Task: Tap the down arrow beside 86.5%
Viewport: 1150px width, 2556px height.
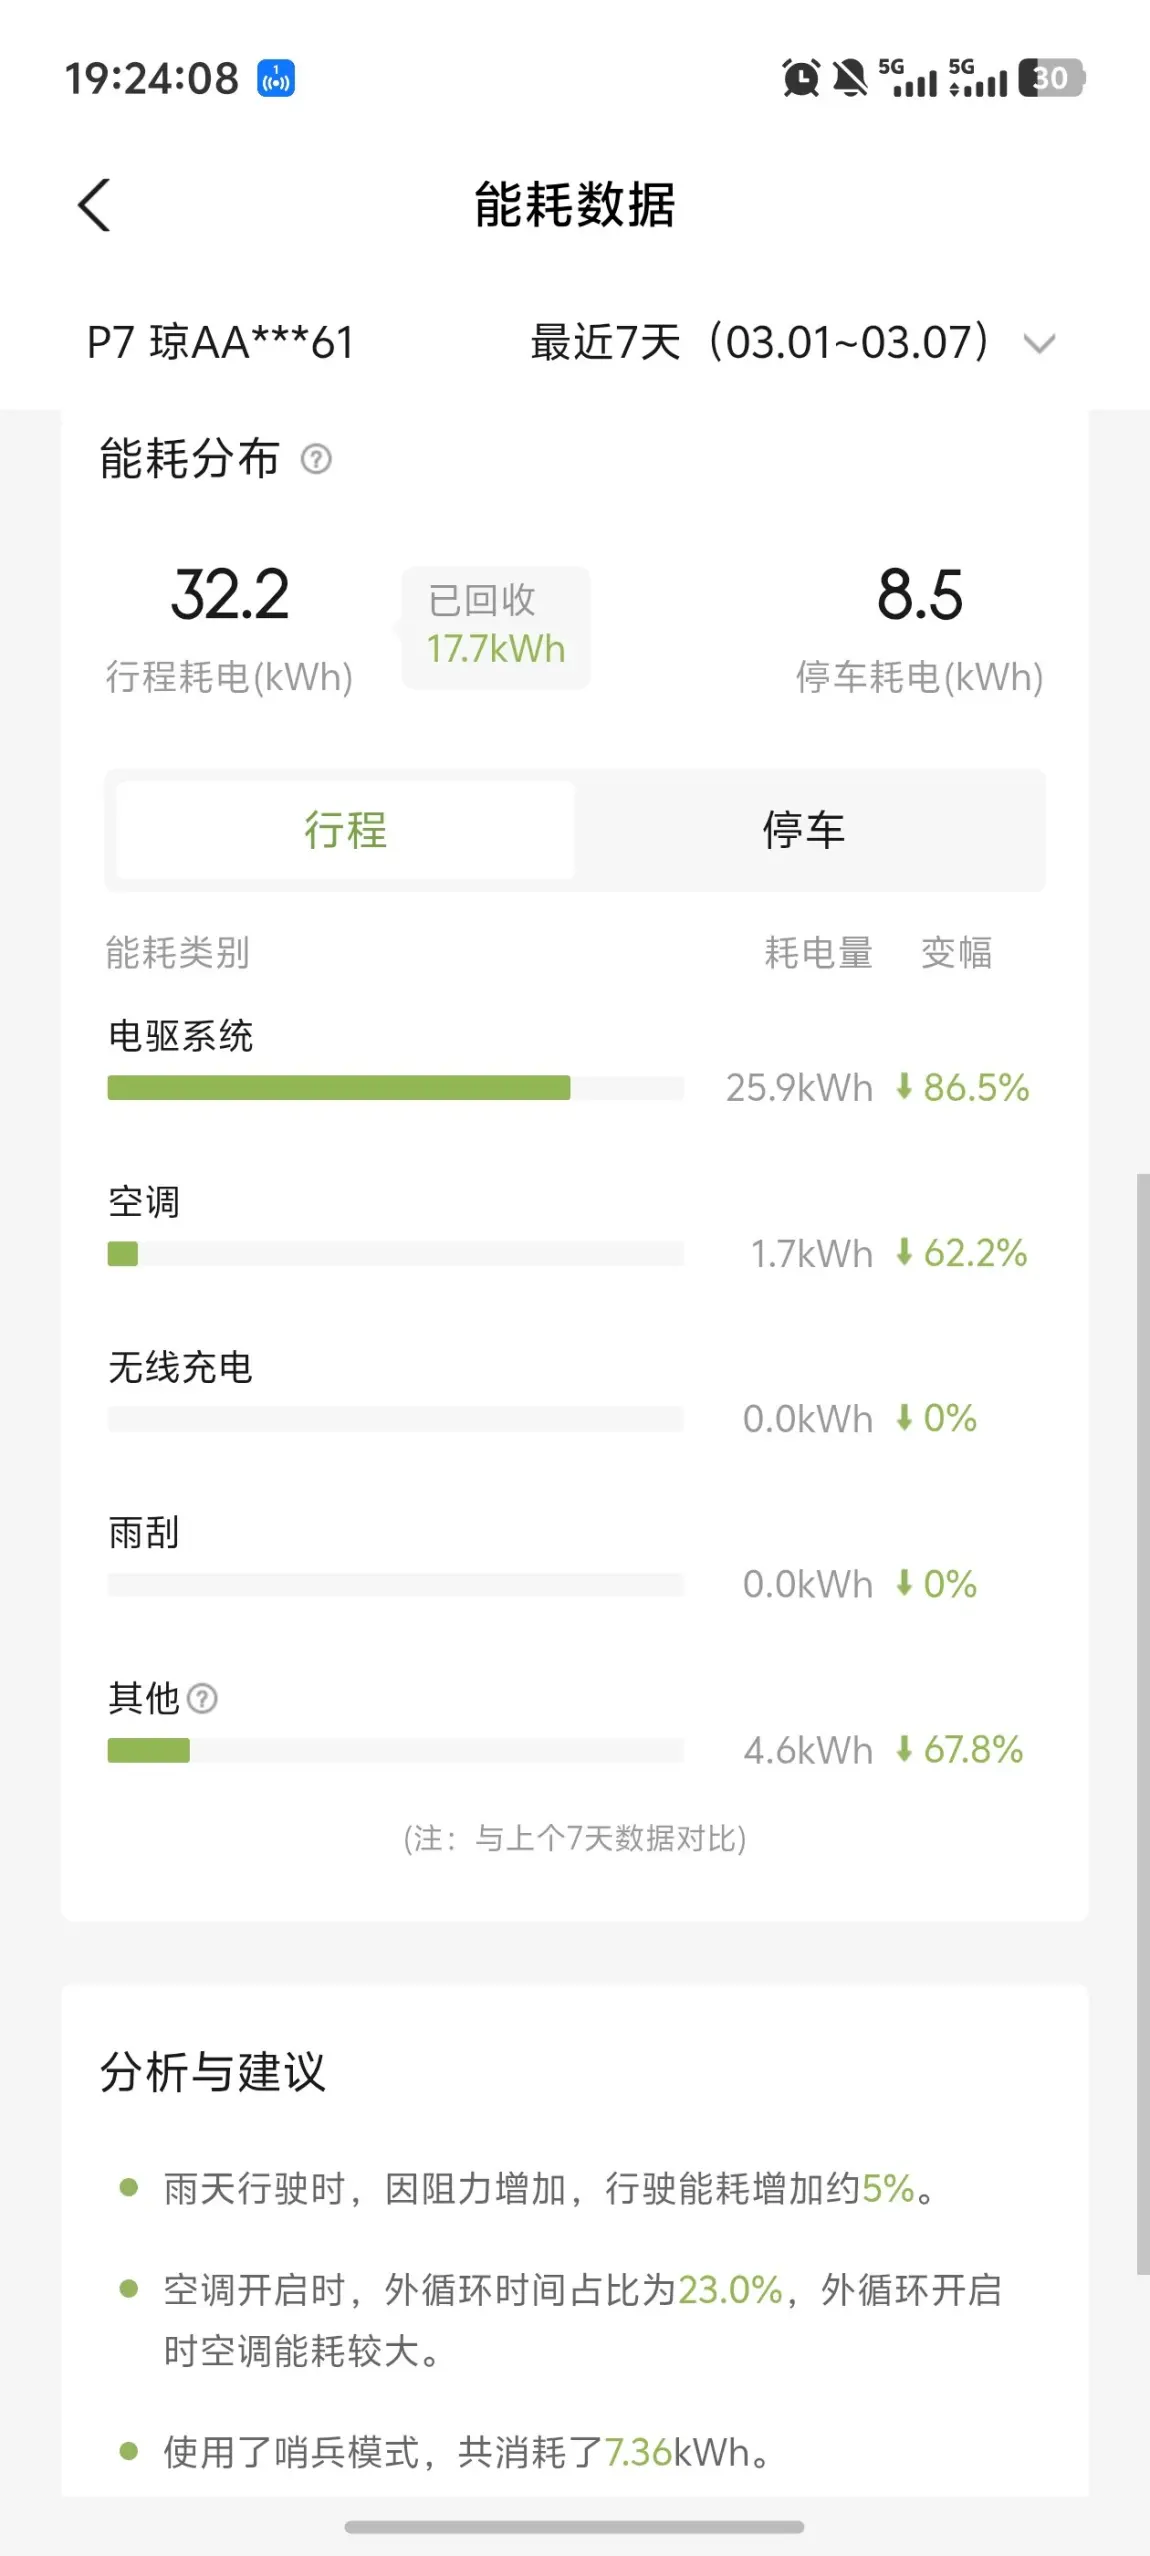Action: point(904,1087)
